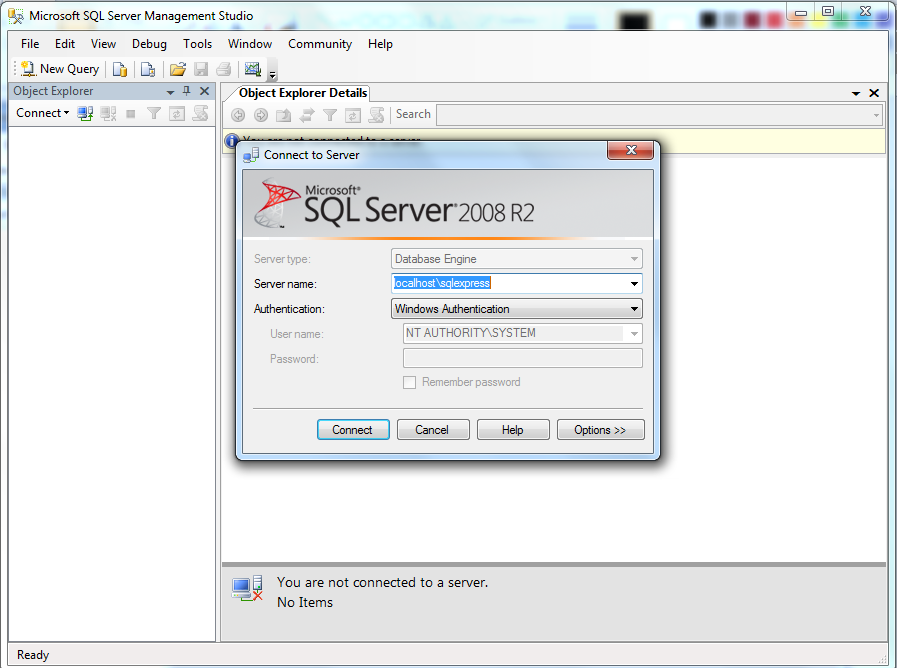Open the active files list arrow

coord(856,93)
